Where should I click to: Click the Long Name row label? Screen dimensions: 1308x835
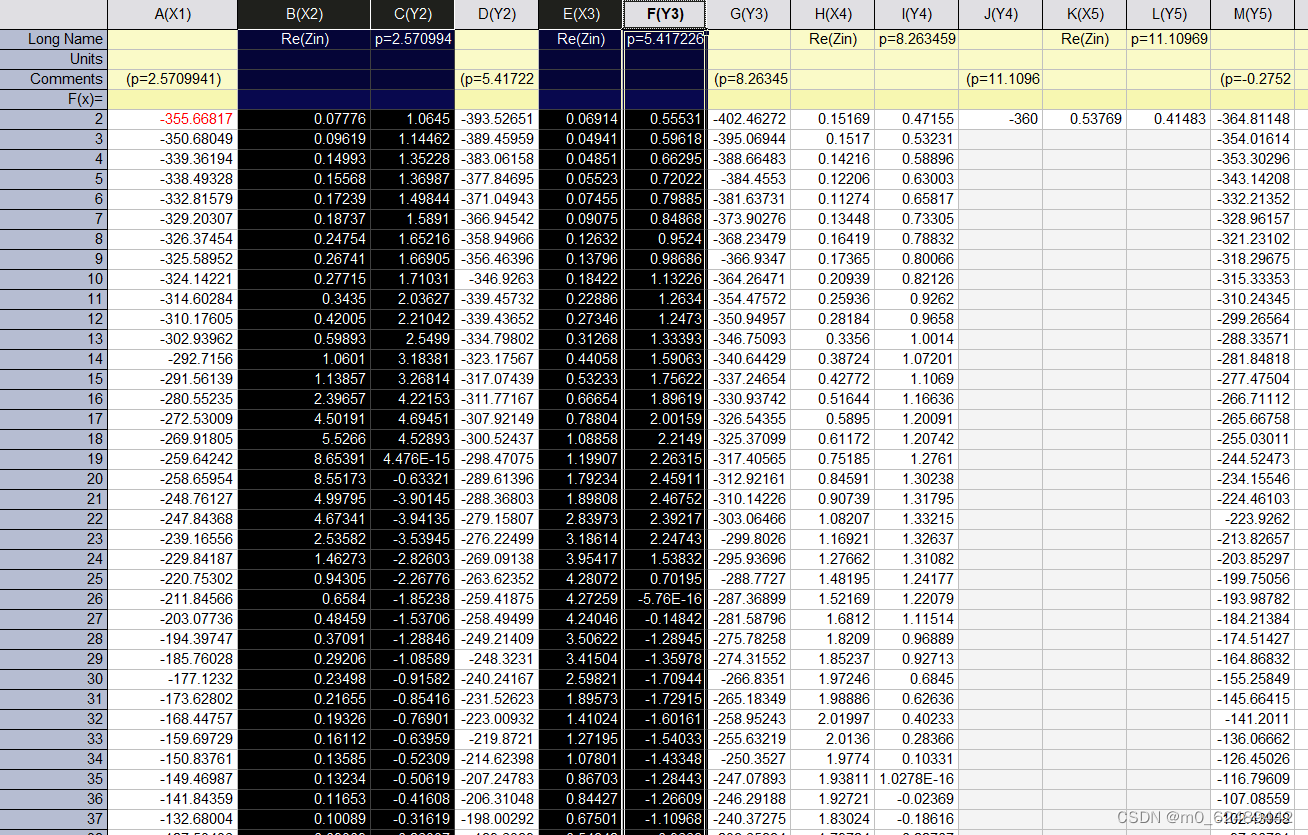pyautogui.click(x=54, y=39)
